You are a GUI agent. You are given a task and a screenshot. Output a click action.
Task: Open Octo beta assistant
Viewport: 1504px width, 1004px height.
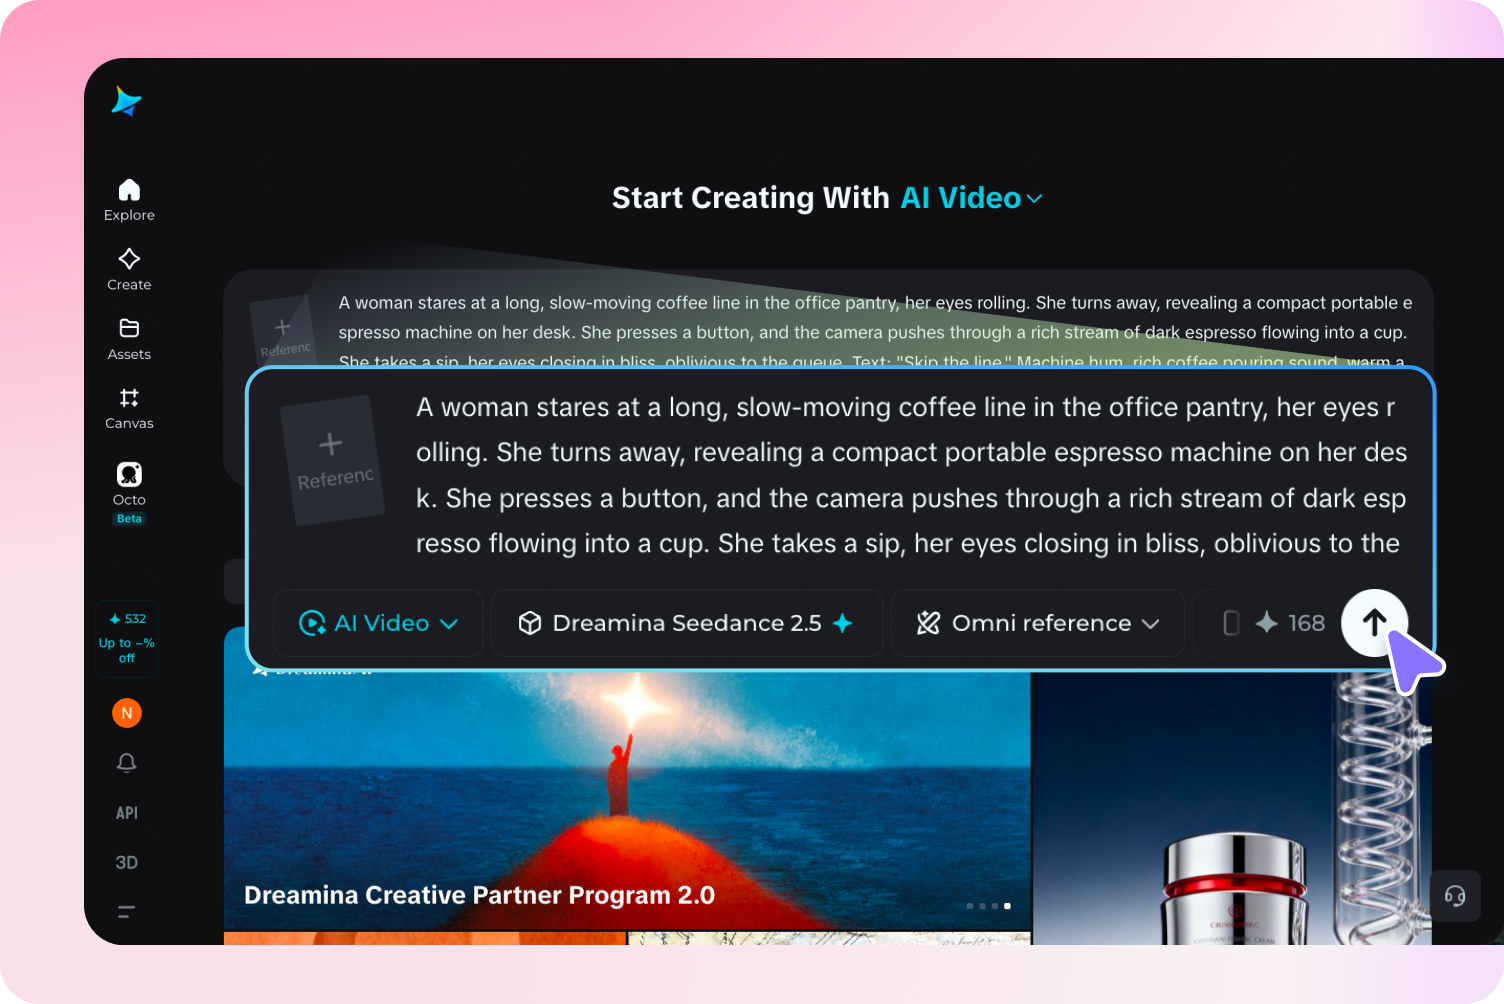point(129,492)
